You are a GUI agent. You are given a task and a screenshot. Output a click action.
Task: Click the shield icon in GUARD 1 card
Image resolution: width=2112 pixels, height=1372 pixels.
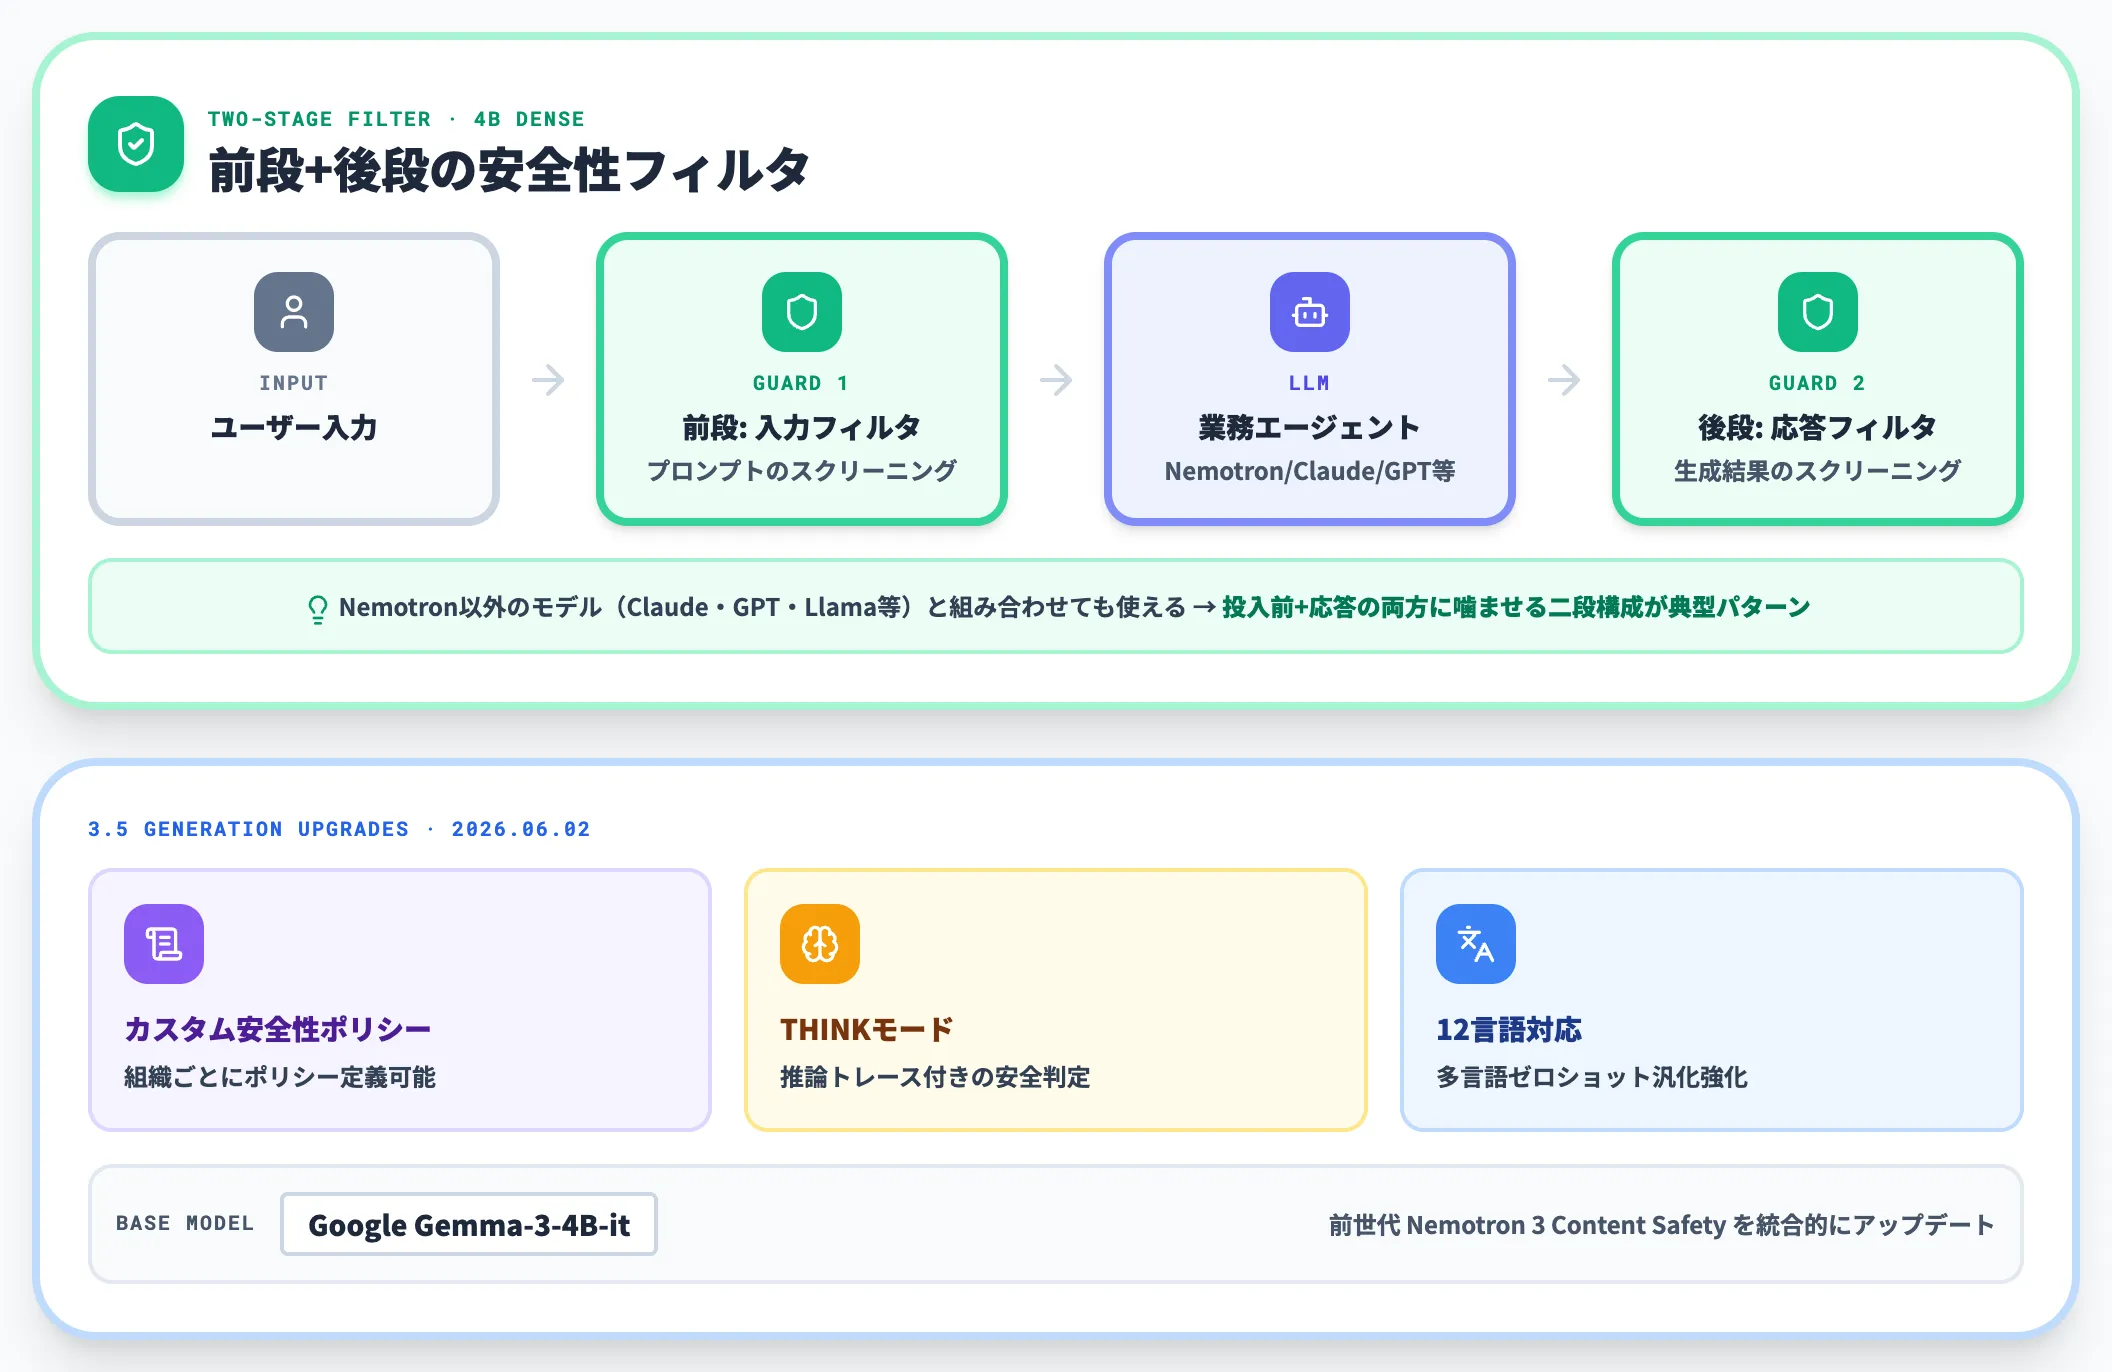coord(802,312)
